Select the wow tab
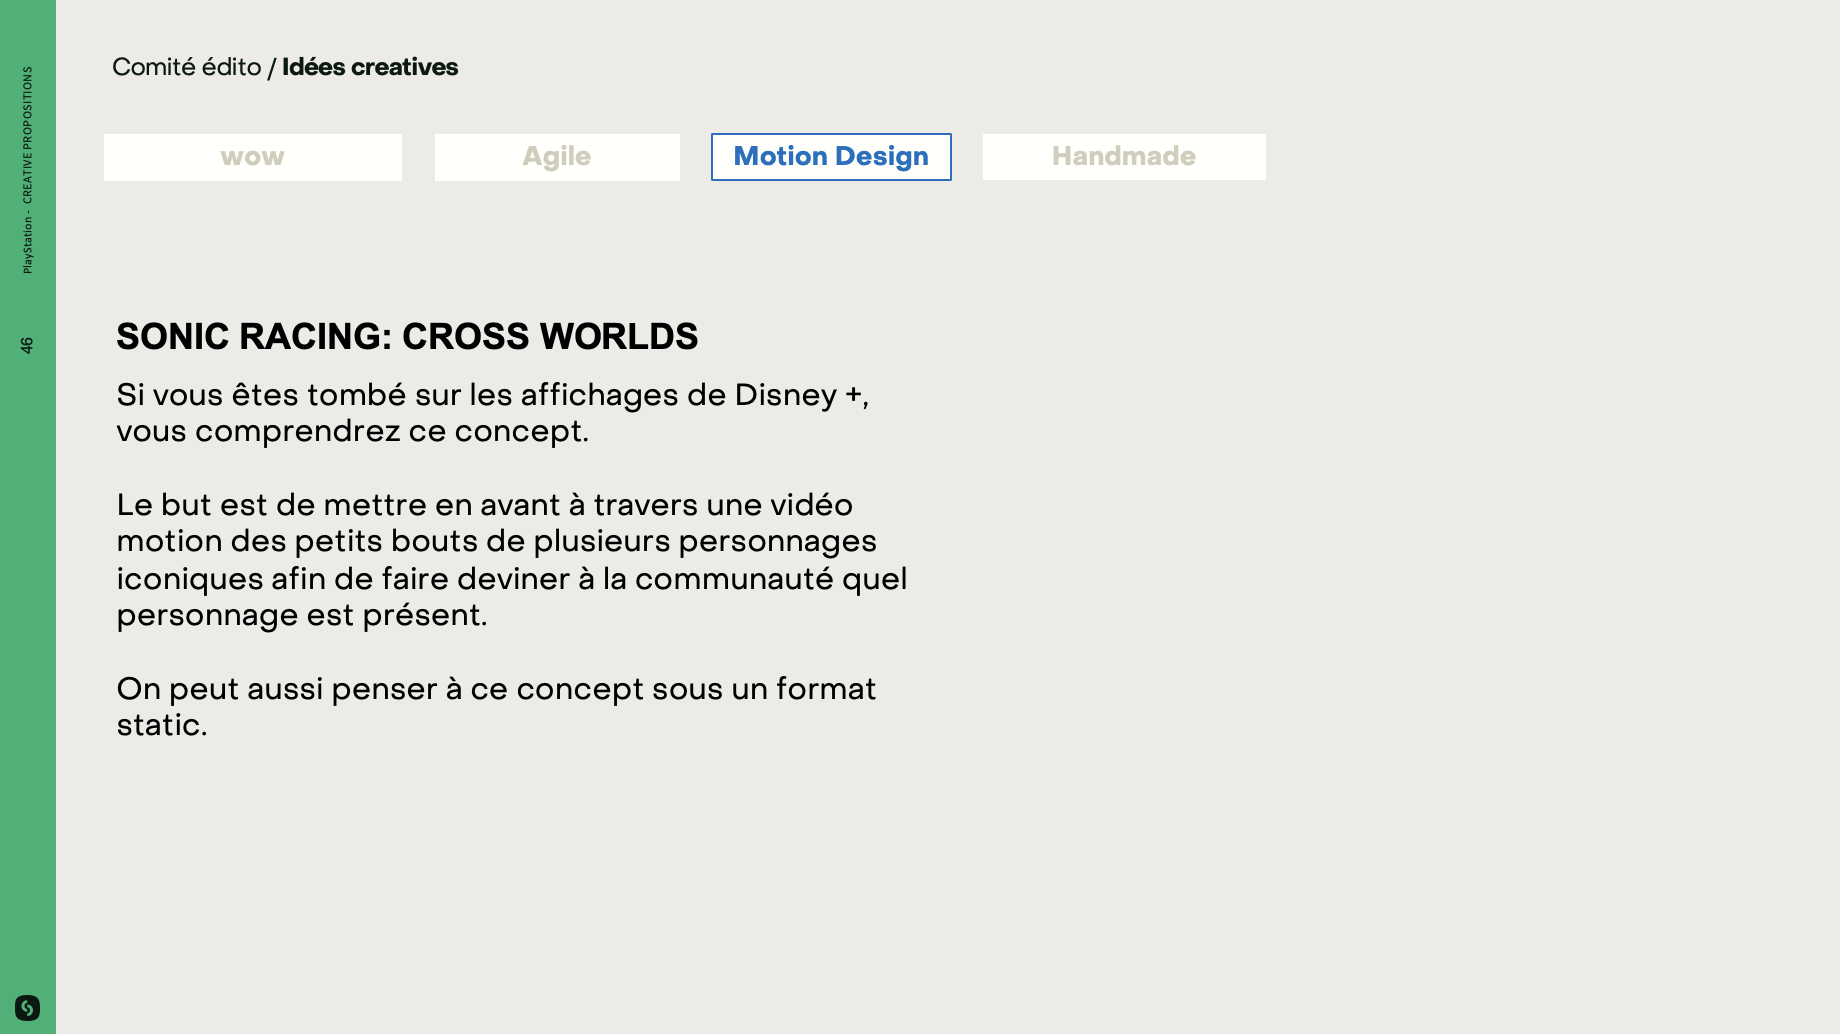The image size is (1840, 1034). click(253, 157)
